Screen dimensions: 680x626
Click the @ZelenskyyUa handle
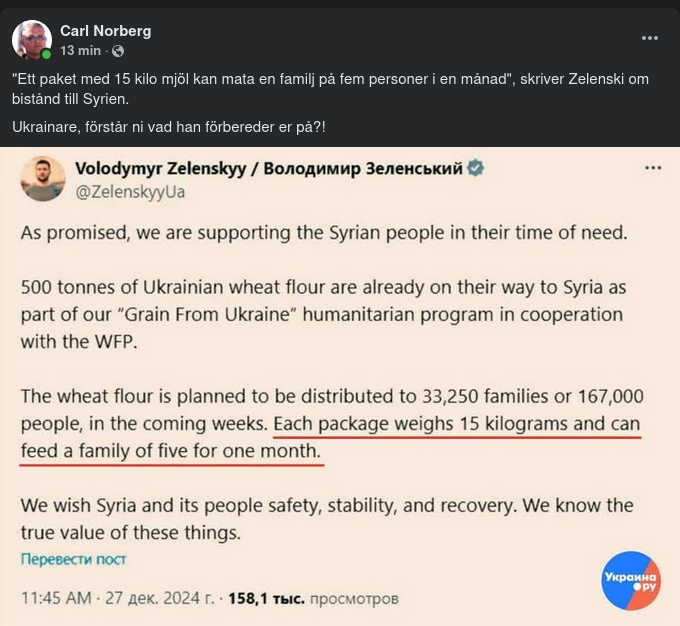point(130,191)
